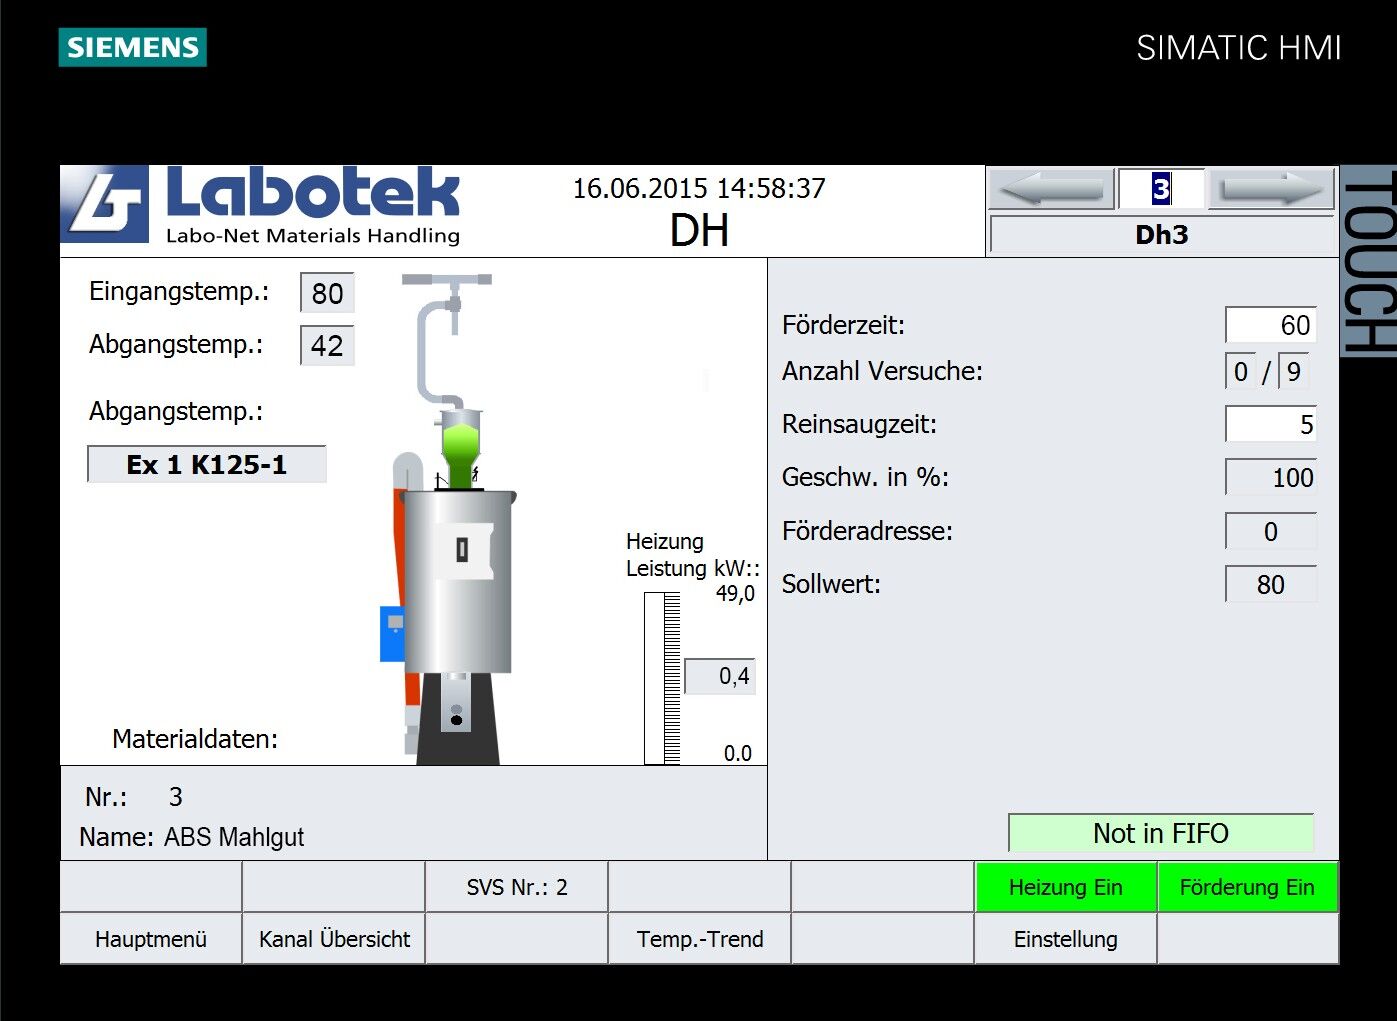Open the page number selector showing 3

click(x=1160, y=188)
